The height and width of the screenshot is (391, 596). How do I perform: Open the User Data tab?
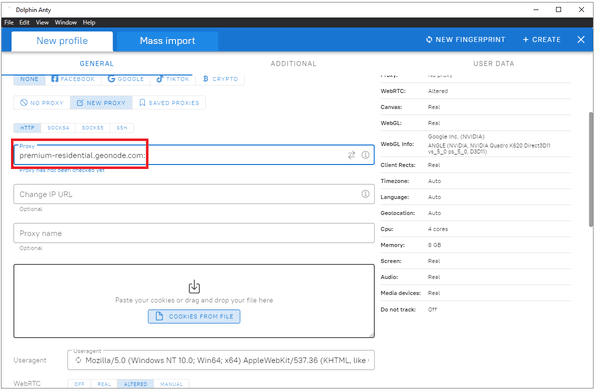coord(493,63)
